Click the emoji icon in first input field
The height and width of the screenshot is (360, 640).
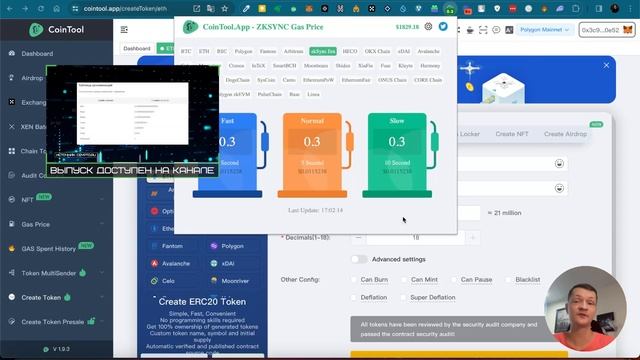(x=559, y=163)
